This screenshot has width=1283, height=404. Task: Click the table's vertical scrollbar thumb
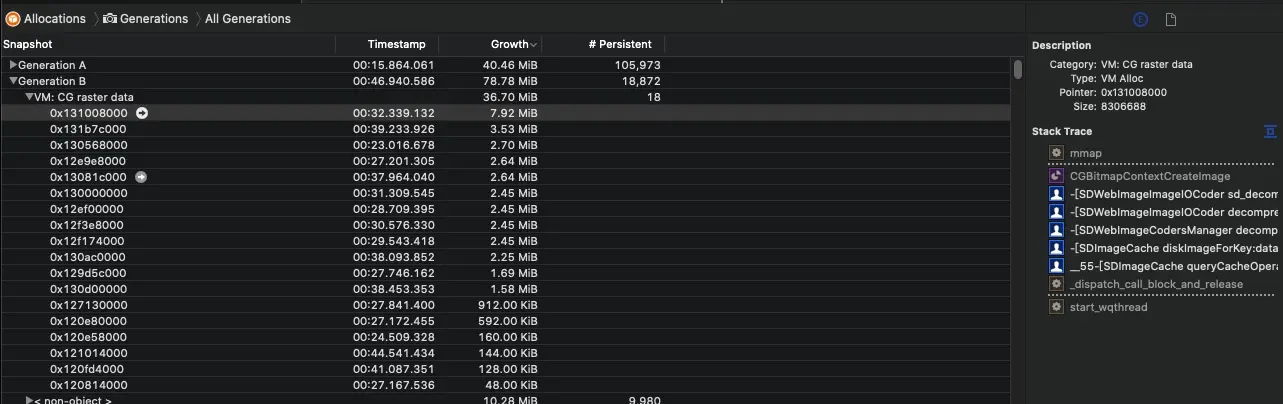[1018, 69]
